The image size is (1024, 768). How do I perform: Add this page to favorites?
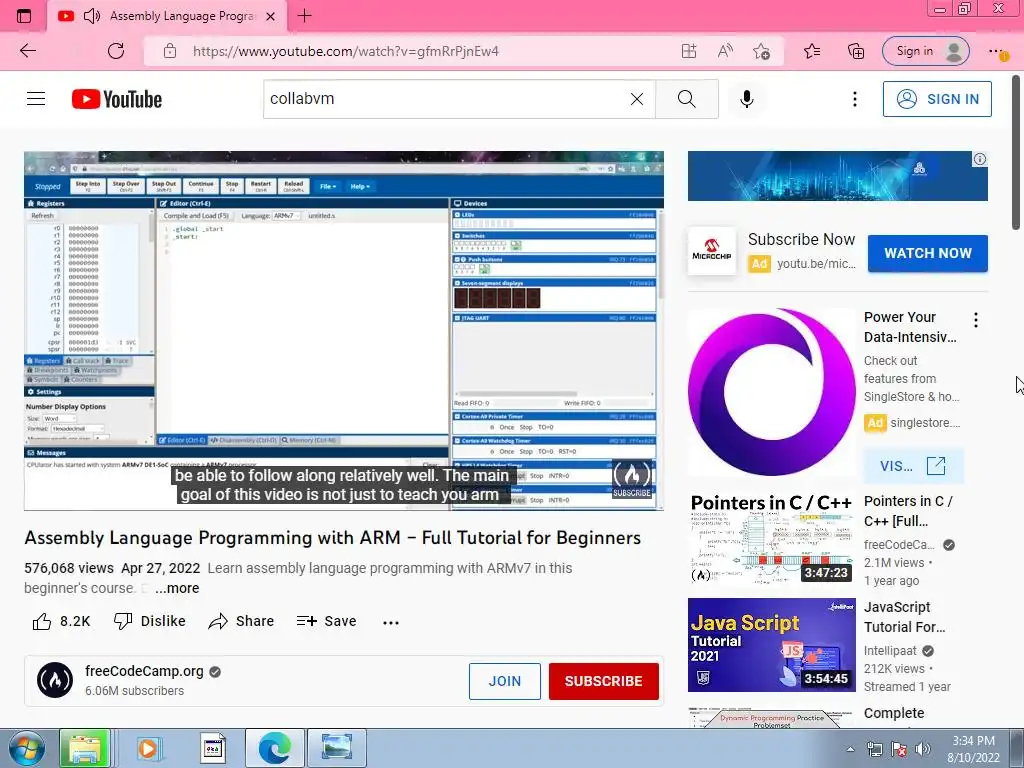(761, 51)
